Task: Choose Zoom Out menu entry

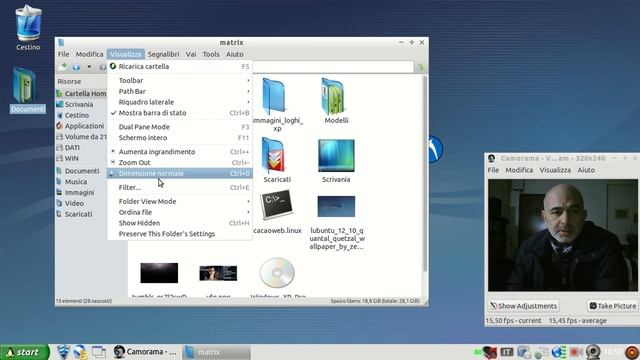Action: (x=180, y=162)
